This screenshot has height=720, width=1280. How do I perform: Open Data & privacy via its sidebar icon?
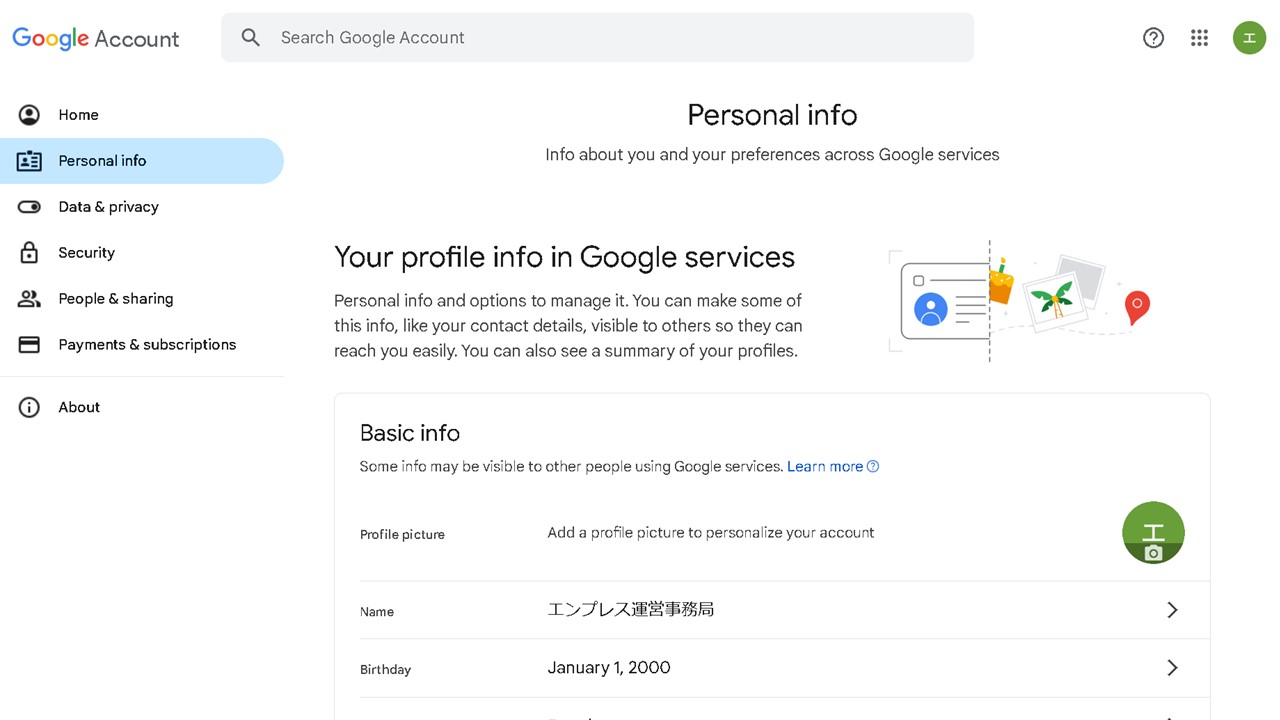click(29, 206)
